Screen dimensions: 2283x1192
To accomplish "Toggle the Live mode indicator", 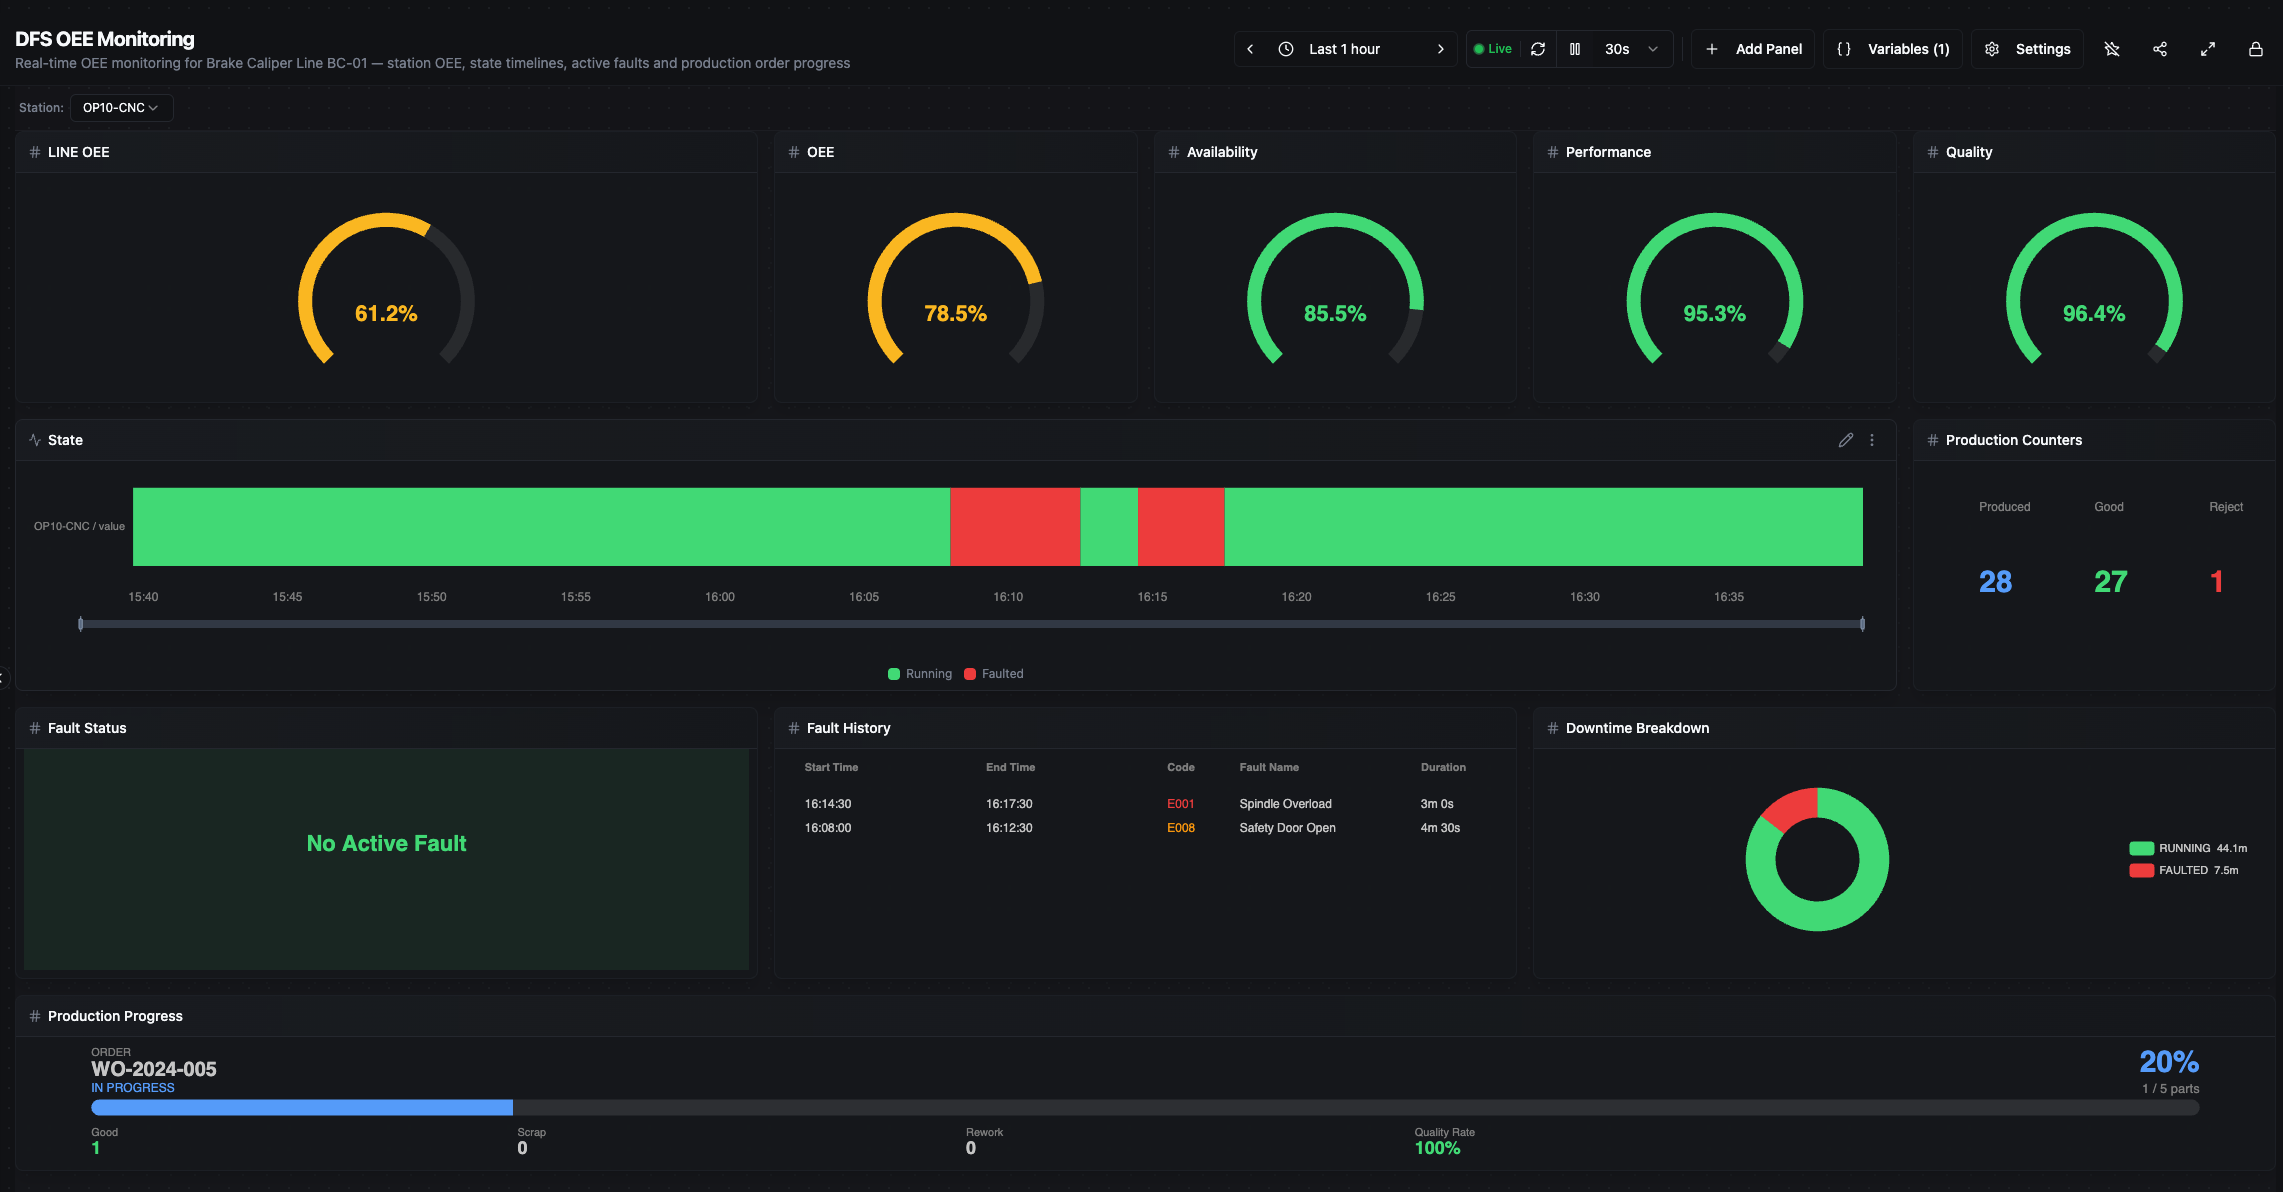I will click(x=1493, y=49).
